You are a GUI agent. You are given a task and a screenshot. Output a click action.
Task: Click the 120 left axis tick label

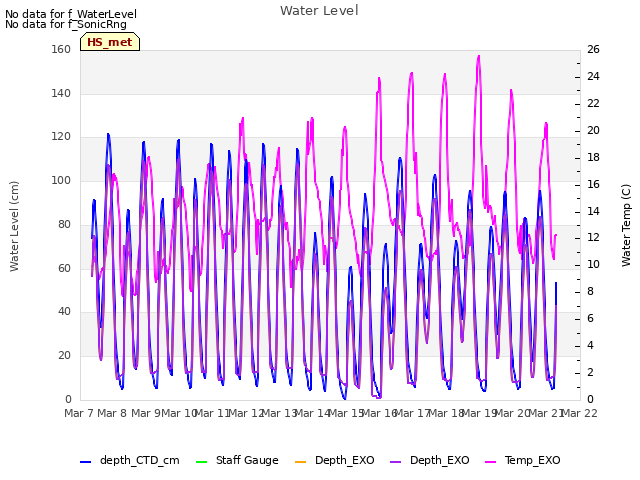point(61,137)
